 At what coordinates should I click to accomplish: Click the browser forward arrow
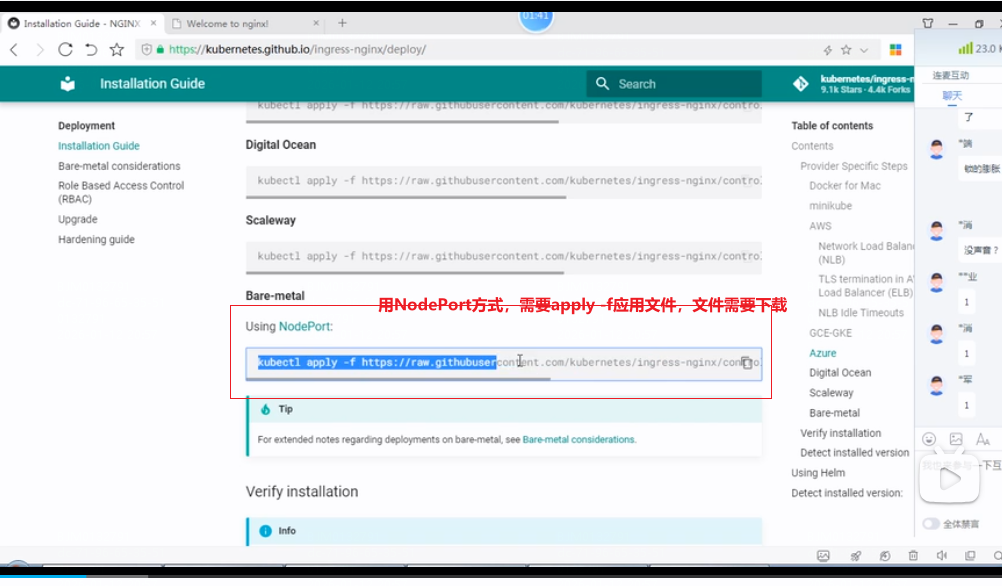tap(40, 50)
